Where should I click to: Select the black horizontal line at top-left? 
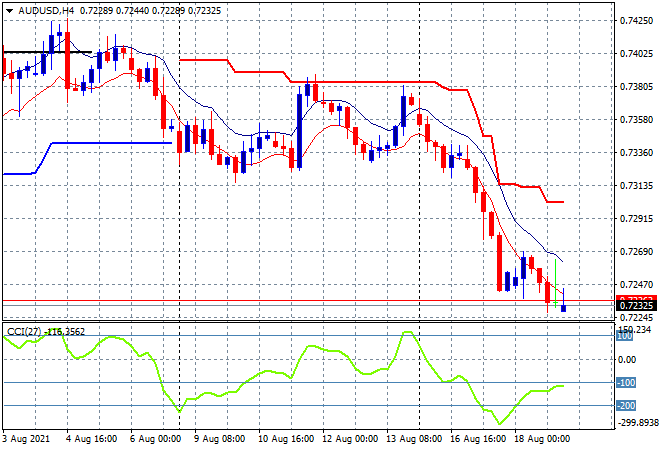[x=47, y=52]
